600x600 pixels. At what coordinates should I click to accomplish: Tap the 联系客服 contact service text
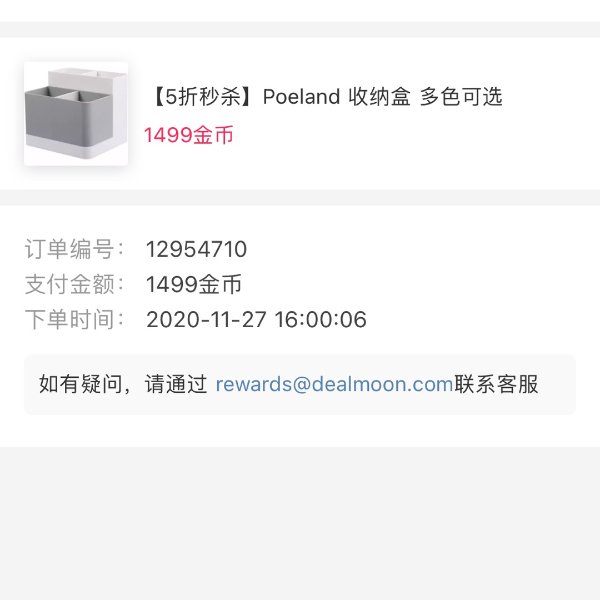pyautogui.click(x=496, y=384)
